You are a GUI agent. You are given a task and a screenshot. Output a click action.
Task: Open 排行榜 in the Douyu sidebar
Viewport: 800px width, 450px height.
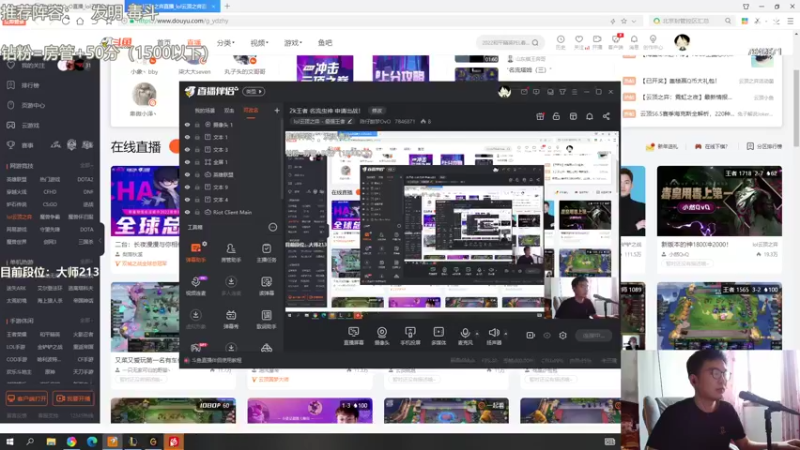[30, 85]
